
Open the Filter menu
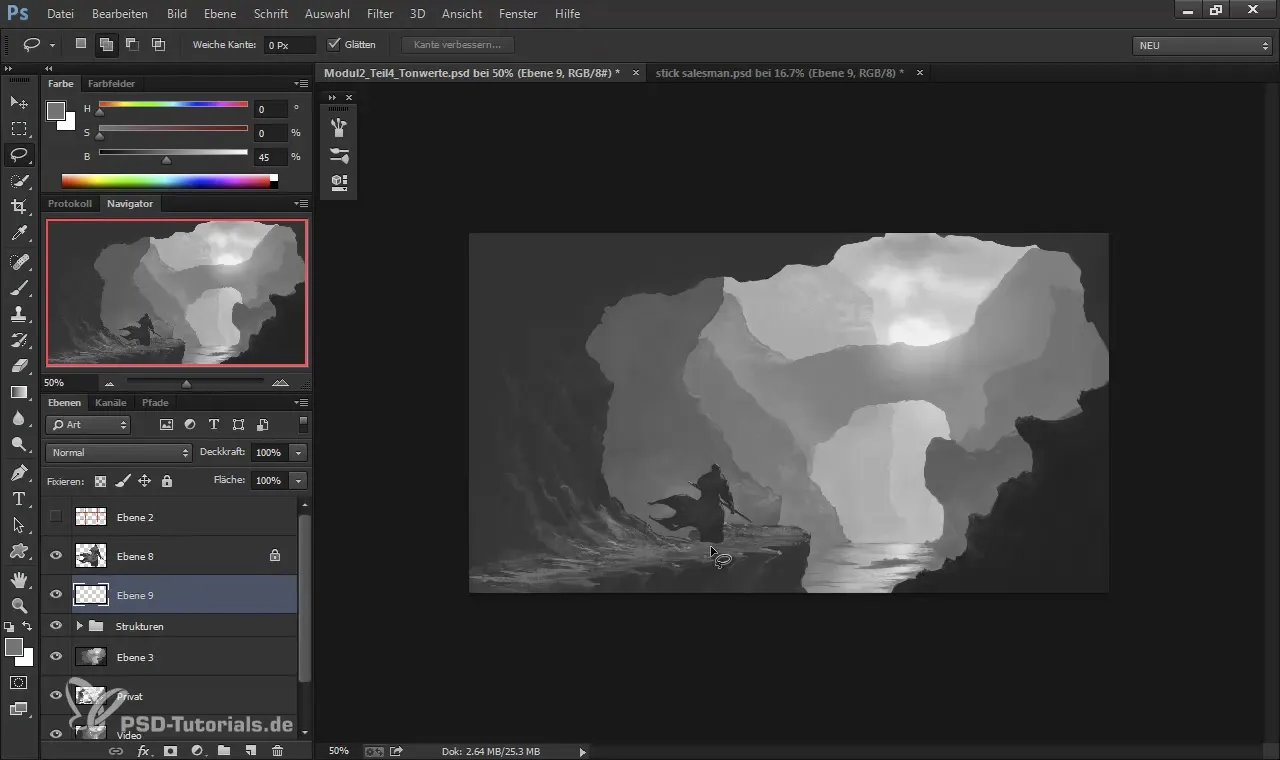click(x=379, y=14)
